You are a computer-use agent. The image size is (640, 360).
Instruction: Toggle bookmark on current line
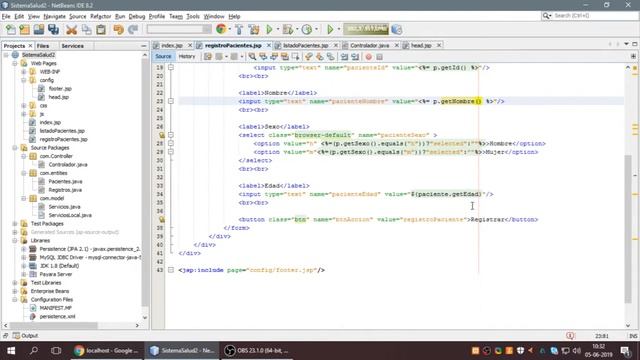click(331, 57)
